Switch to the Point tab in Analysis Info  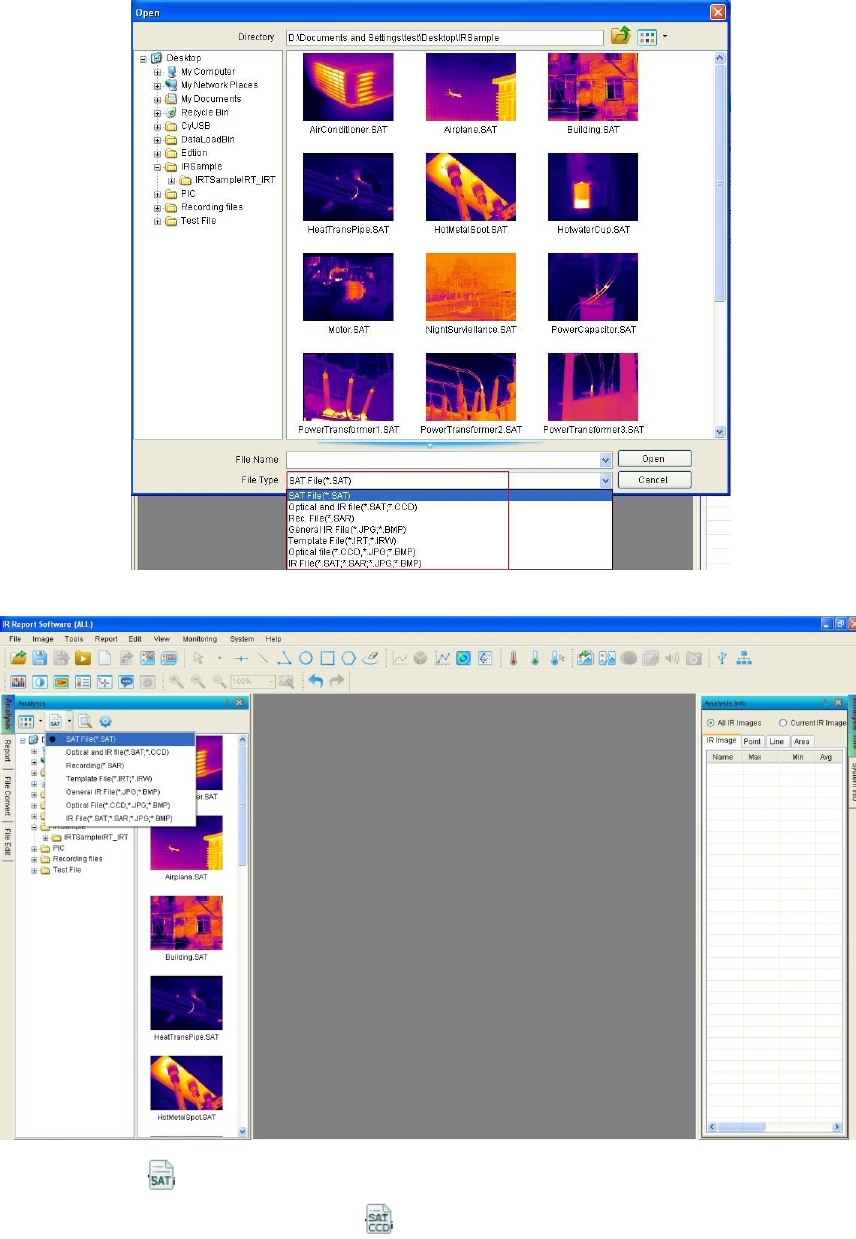[x=753, y=741]
